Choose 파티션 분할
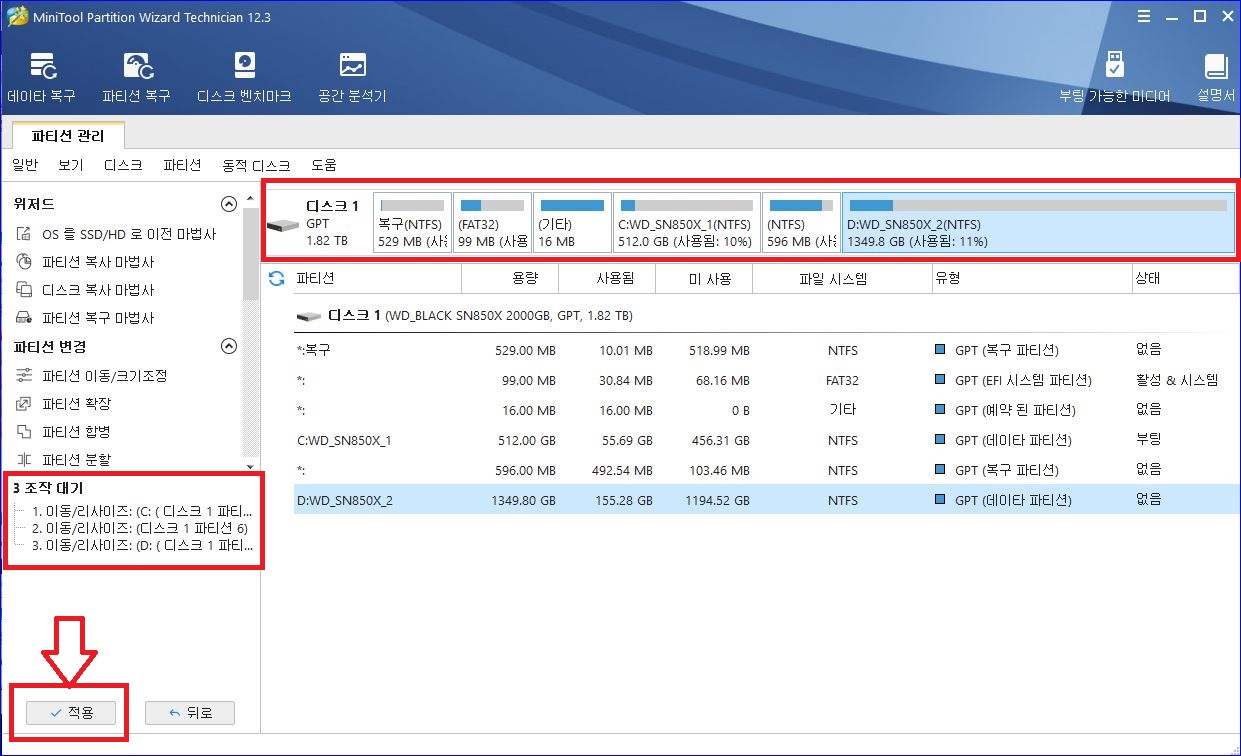Image resolution: width=1241 pixels, height=756 pixels. pos(64,460)
